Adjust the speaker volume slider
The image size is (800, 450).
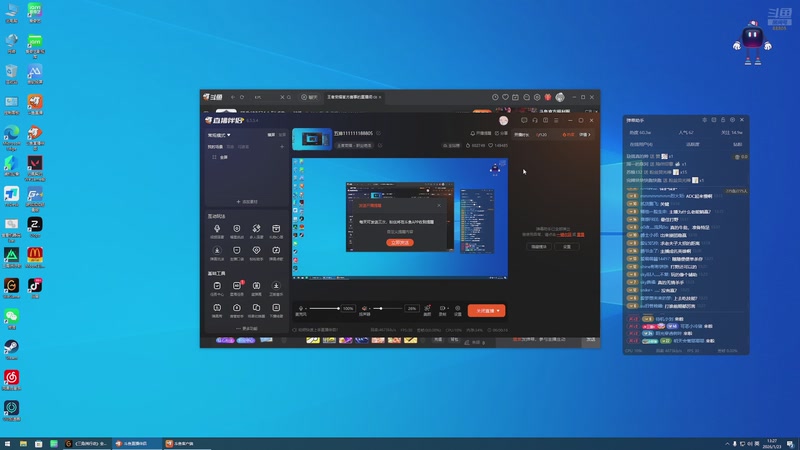pyautogui.click(x=388, y=308)
